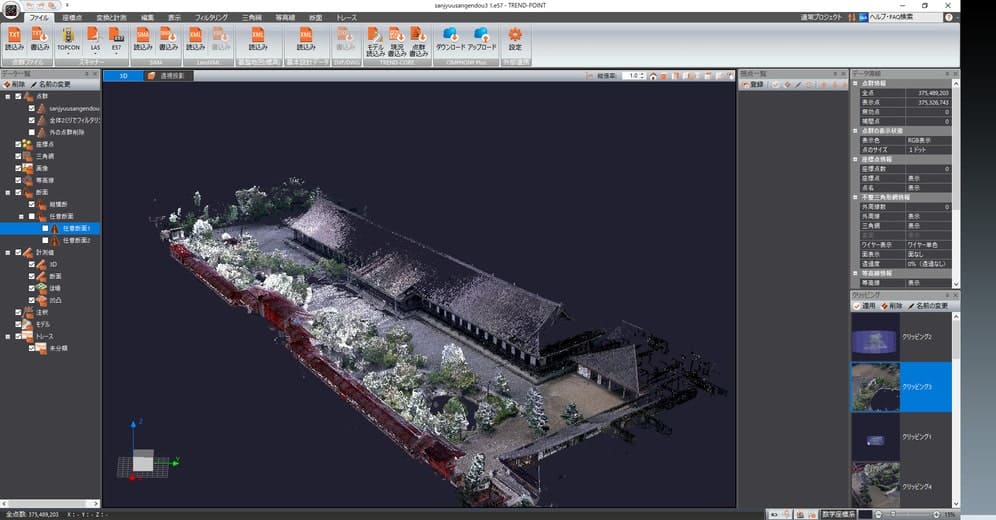Uncheck the 三角網 layer checkbox
This screenshot has width=996, height=520.
[19, 156]
